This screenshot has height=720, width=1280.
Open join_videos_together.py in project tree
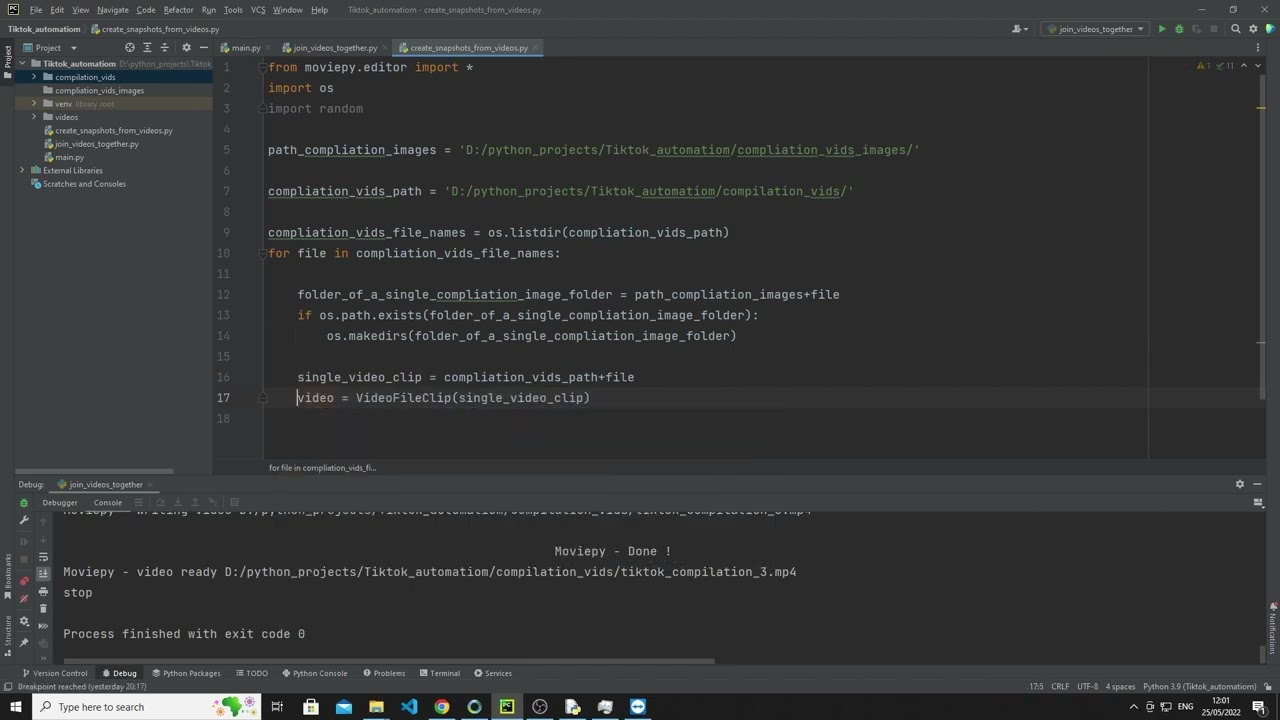(97, 144)
